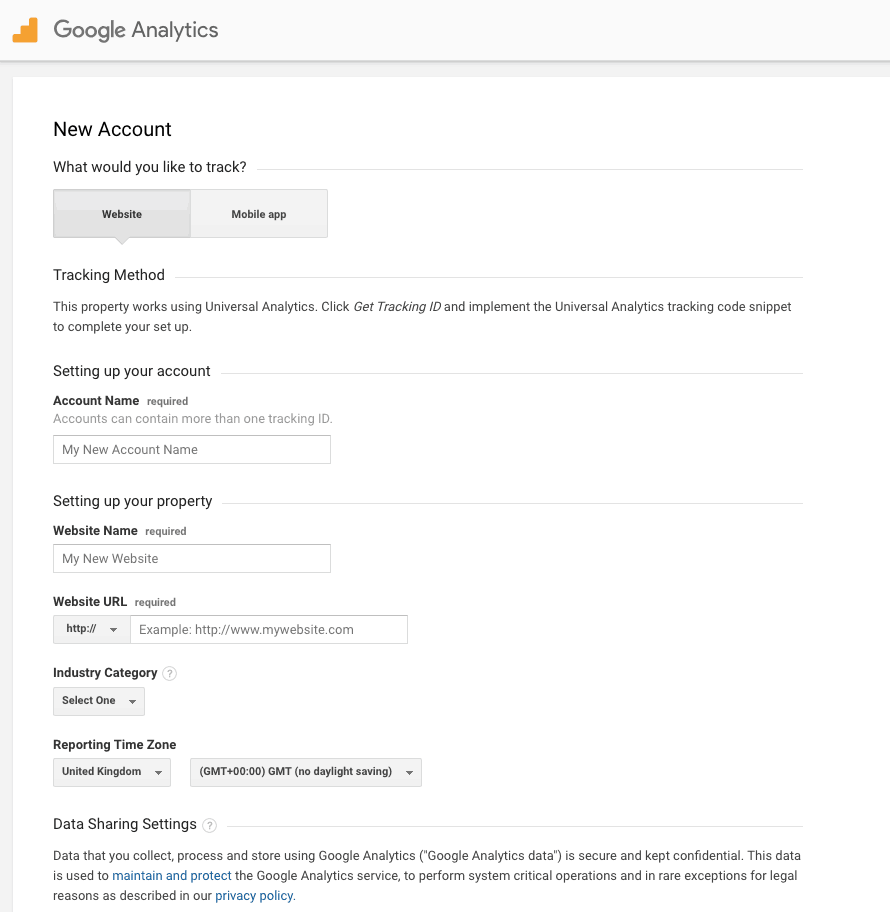The height and width of the screenshot is (912, 890).
Task: Open the privacy policy link
Action: click(253, 895)
